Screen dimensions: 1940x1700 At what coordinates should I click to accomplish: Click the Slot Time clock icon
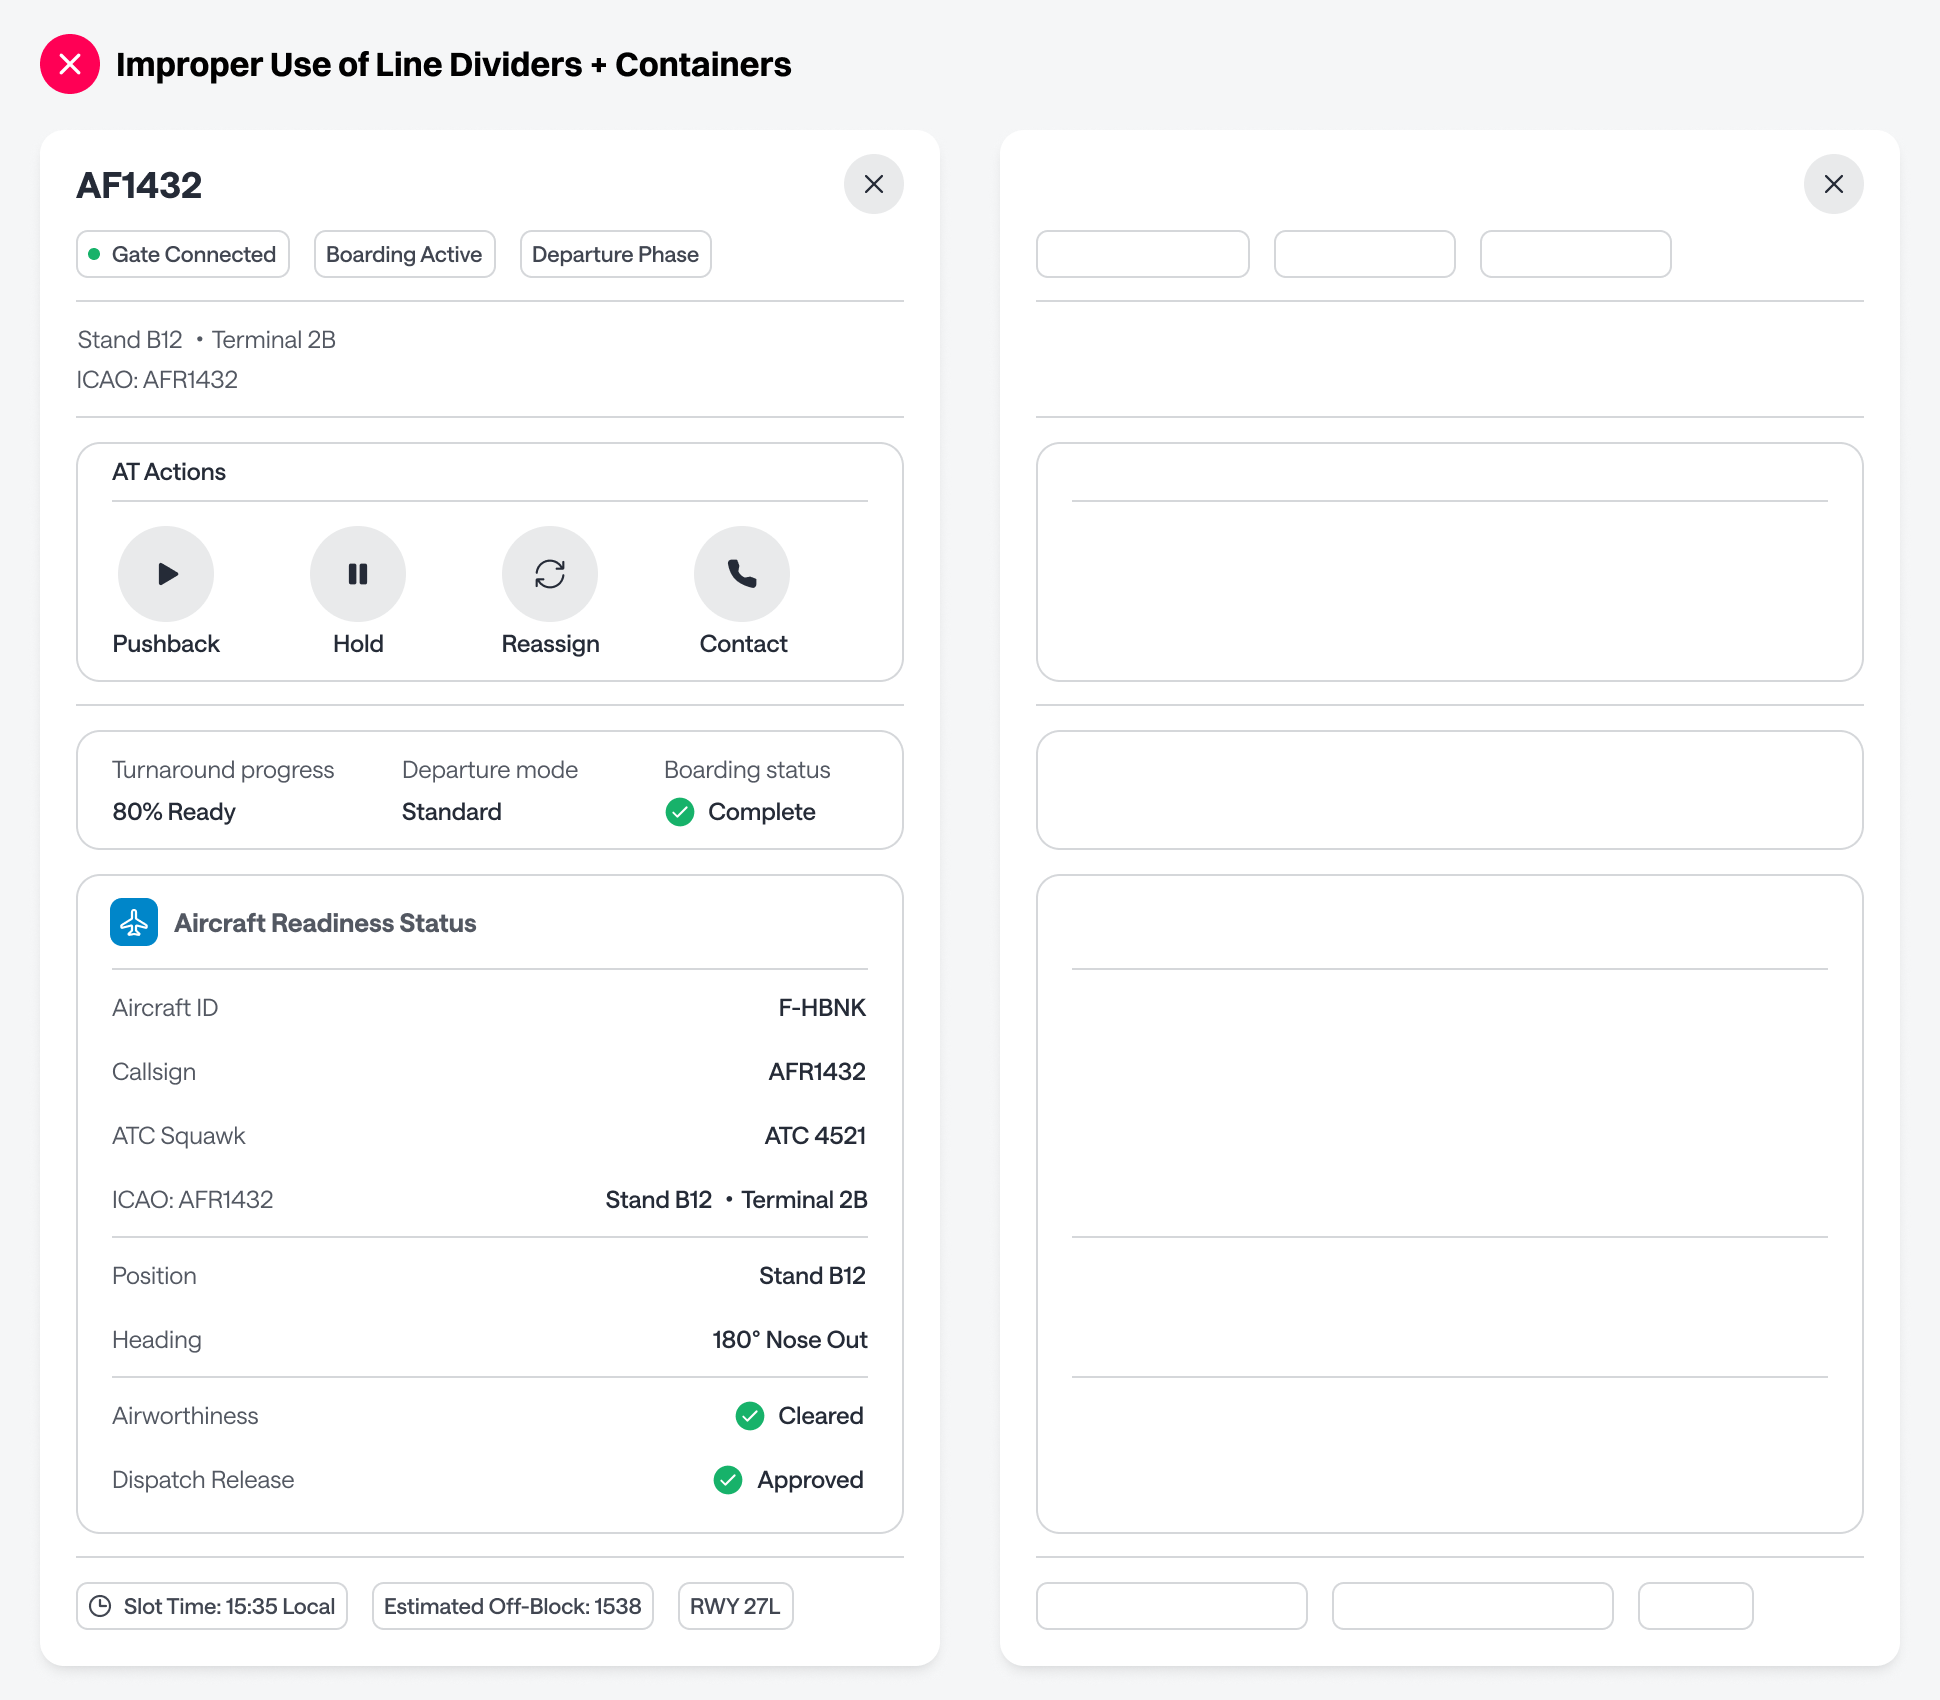(x=100, y=1606)
